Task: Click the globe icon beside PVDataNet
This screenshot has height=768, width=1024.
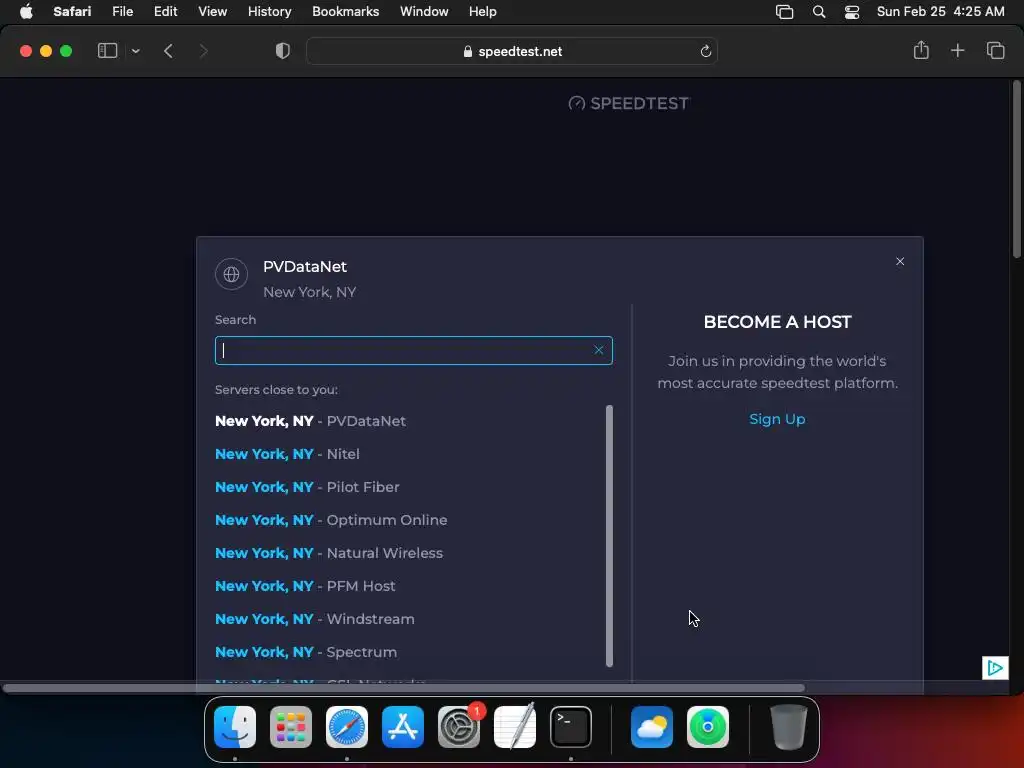Action: tap(231, 274)
